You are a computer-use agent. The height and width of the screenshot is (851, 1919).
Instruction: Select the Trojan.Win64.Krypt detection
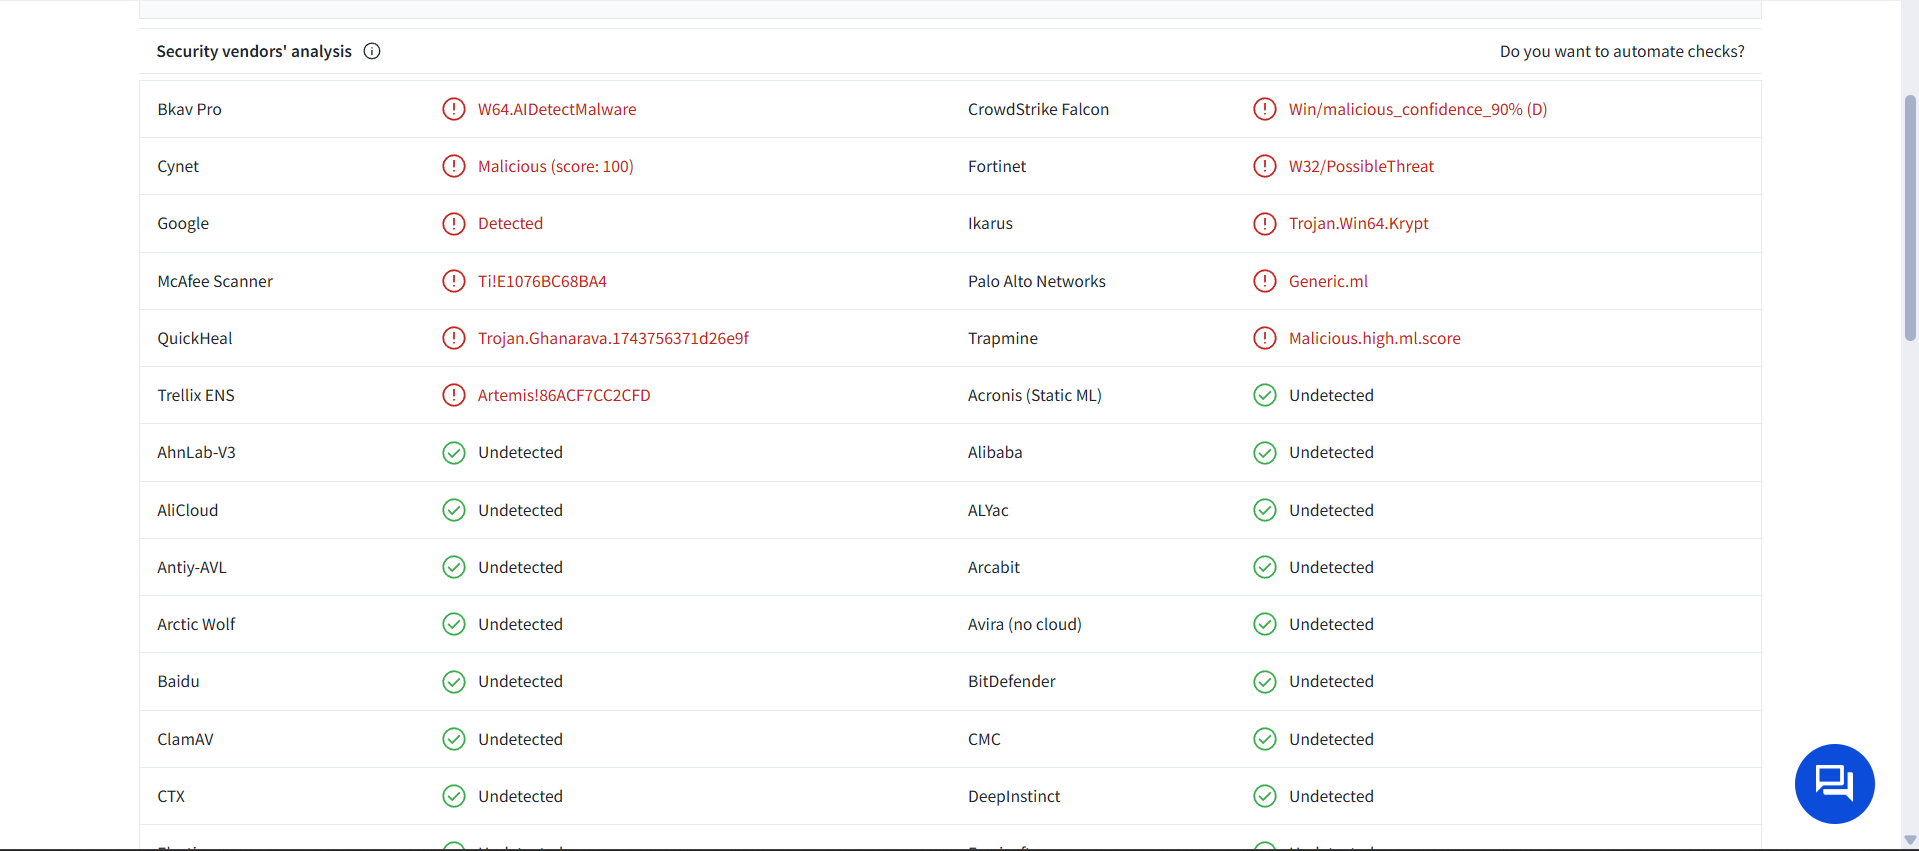coord(1359,223)
